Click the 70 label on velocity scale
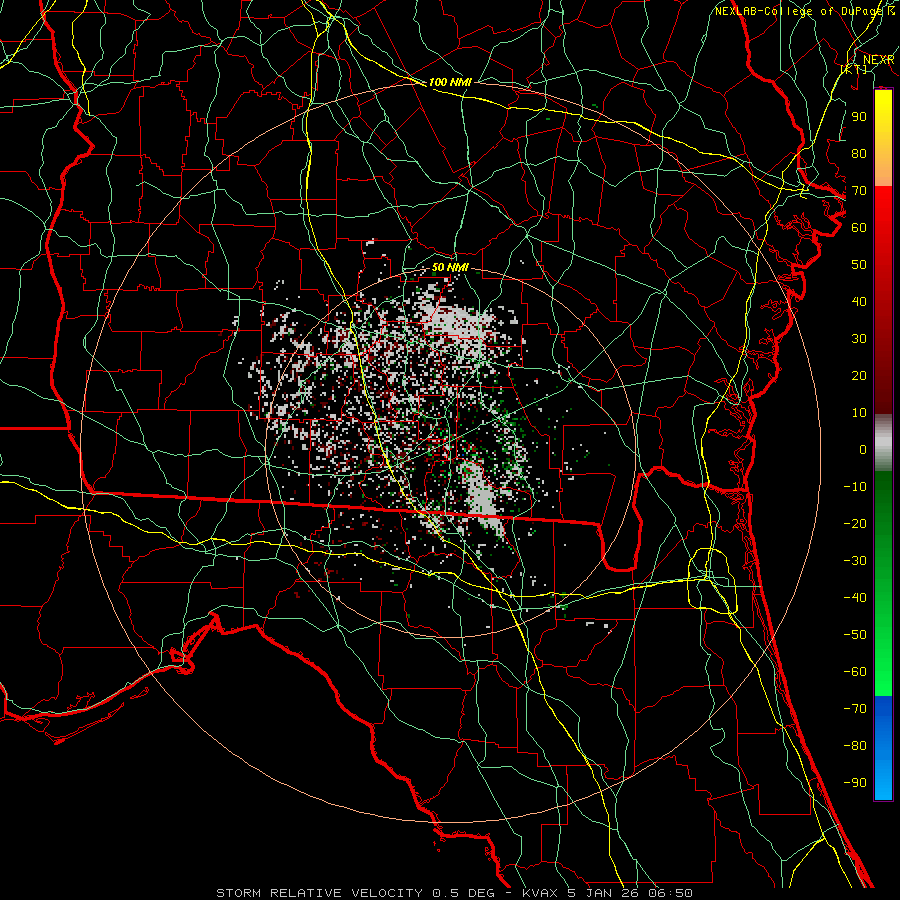 (x=859, y=191)
